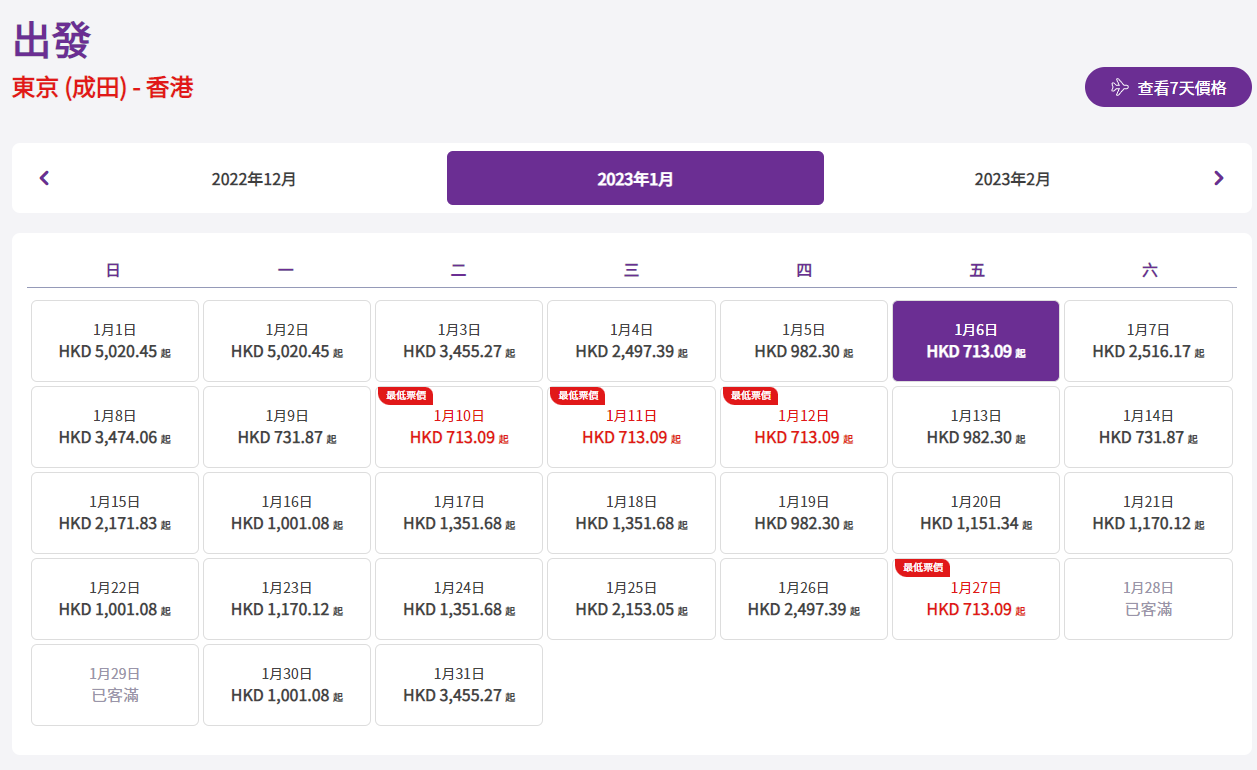Image resolution: width=1257 pixels, height=770 pixels.
Task: Click the airplane icon in 查看7天價格 button
Action: tap(1119, 88)
